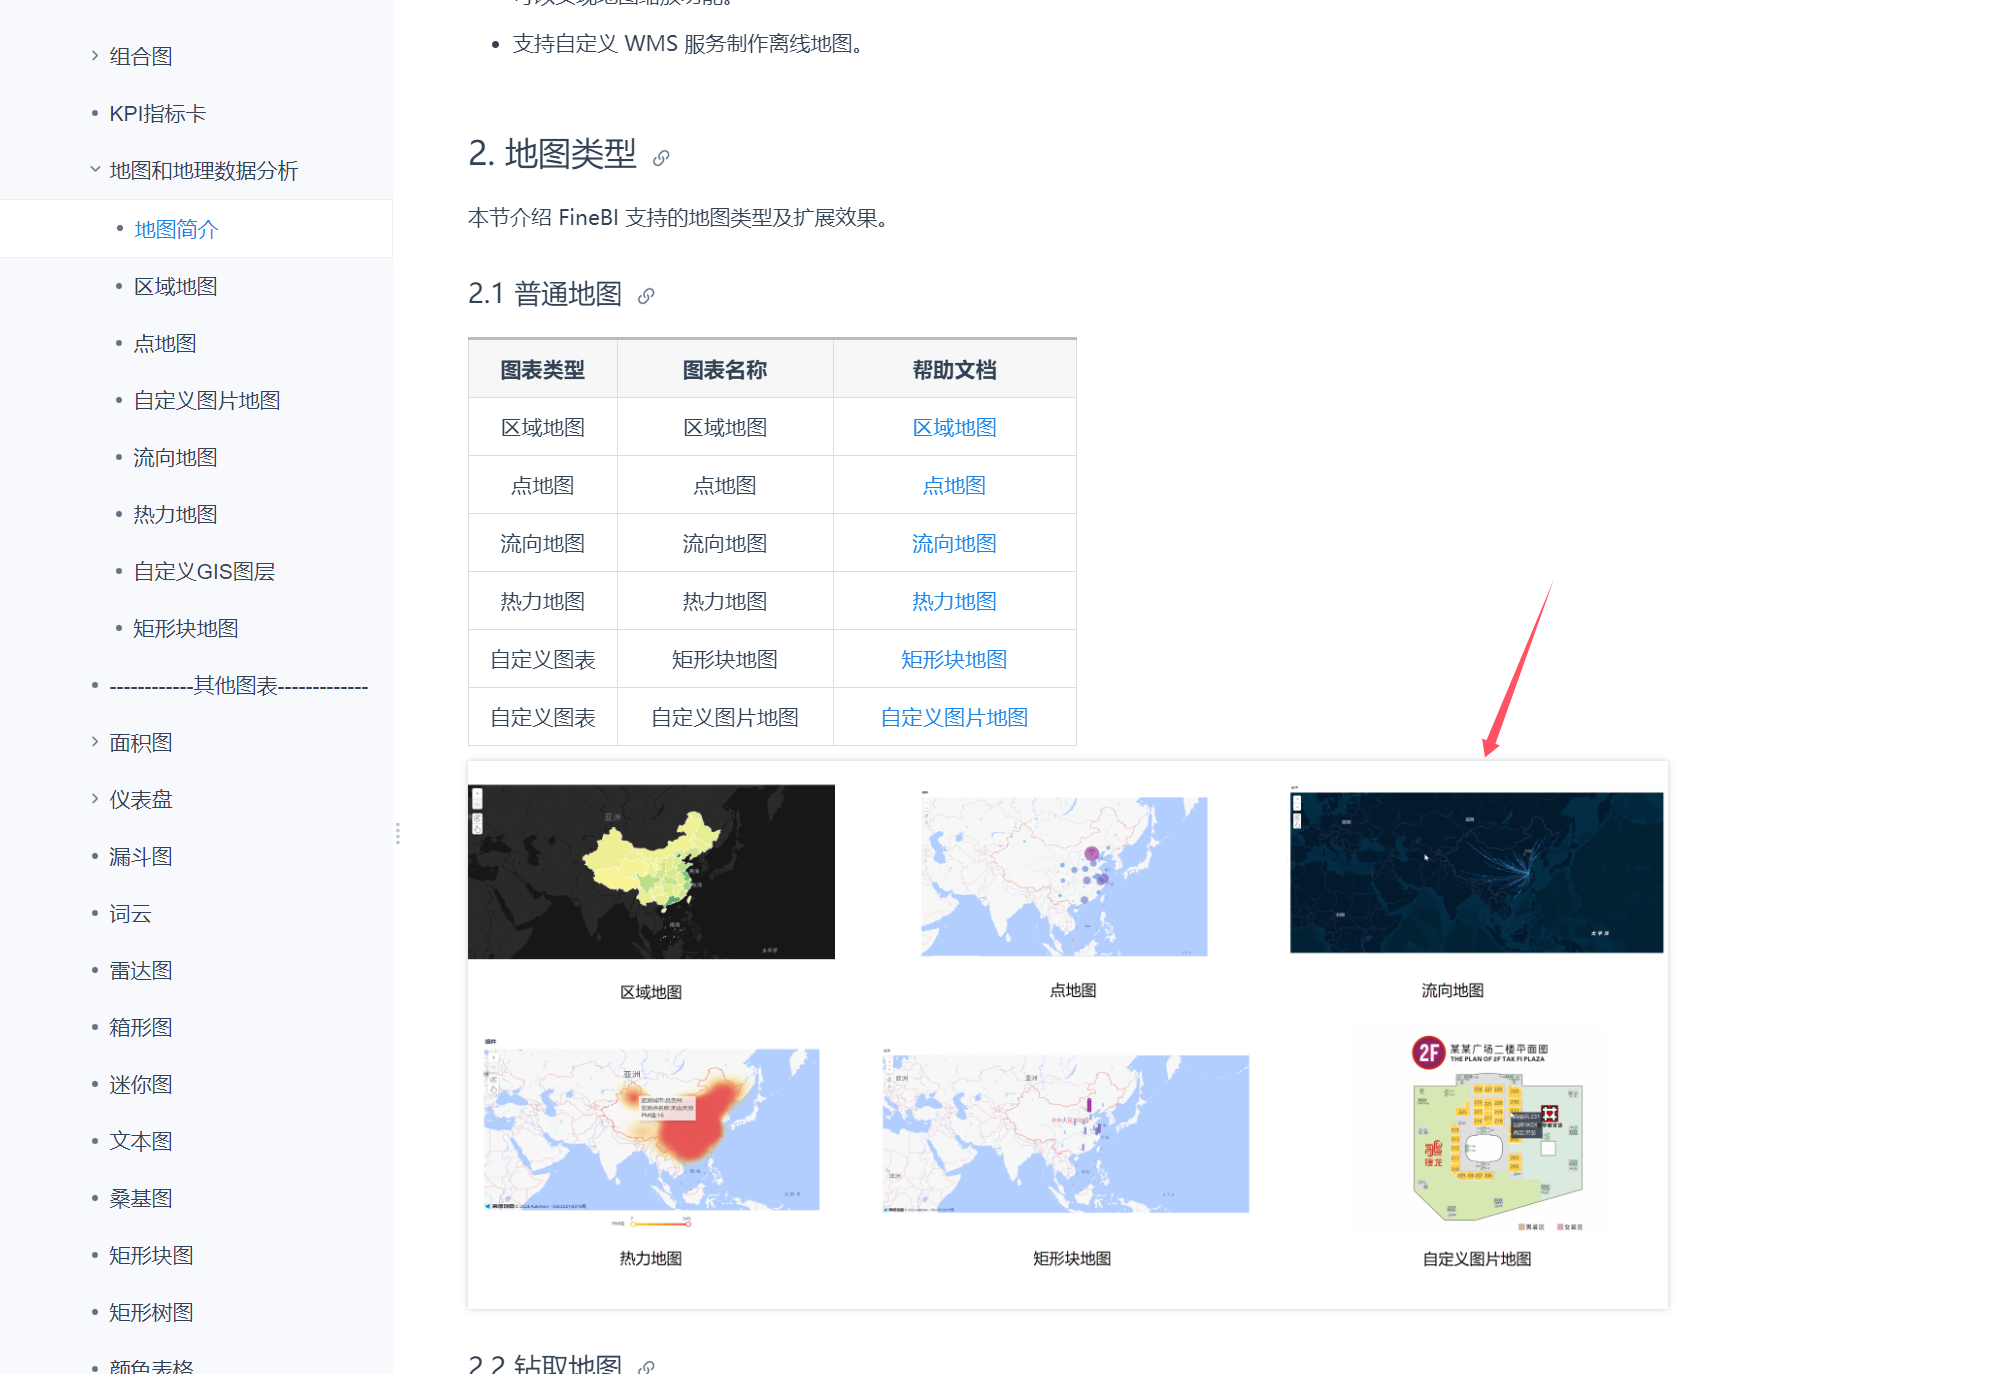Expand the 组合图 sidebar section
Viewport: 2004px width, 1374px height.
click(95, 56)
